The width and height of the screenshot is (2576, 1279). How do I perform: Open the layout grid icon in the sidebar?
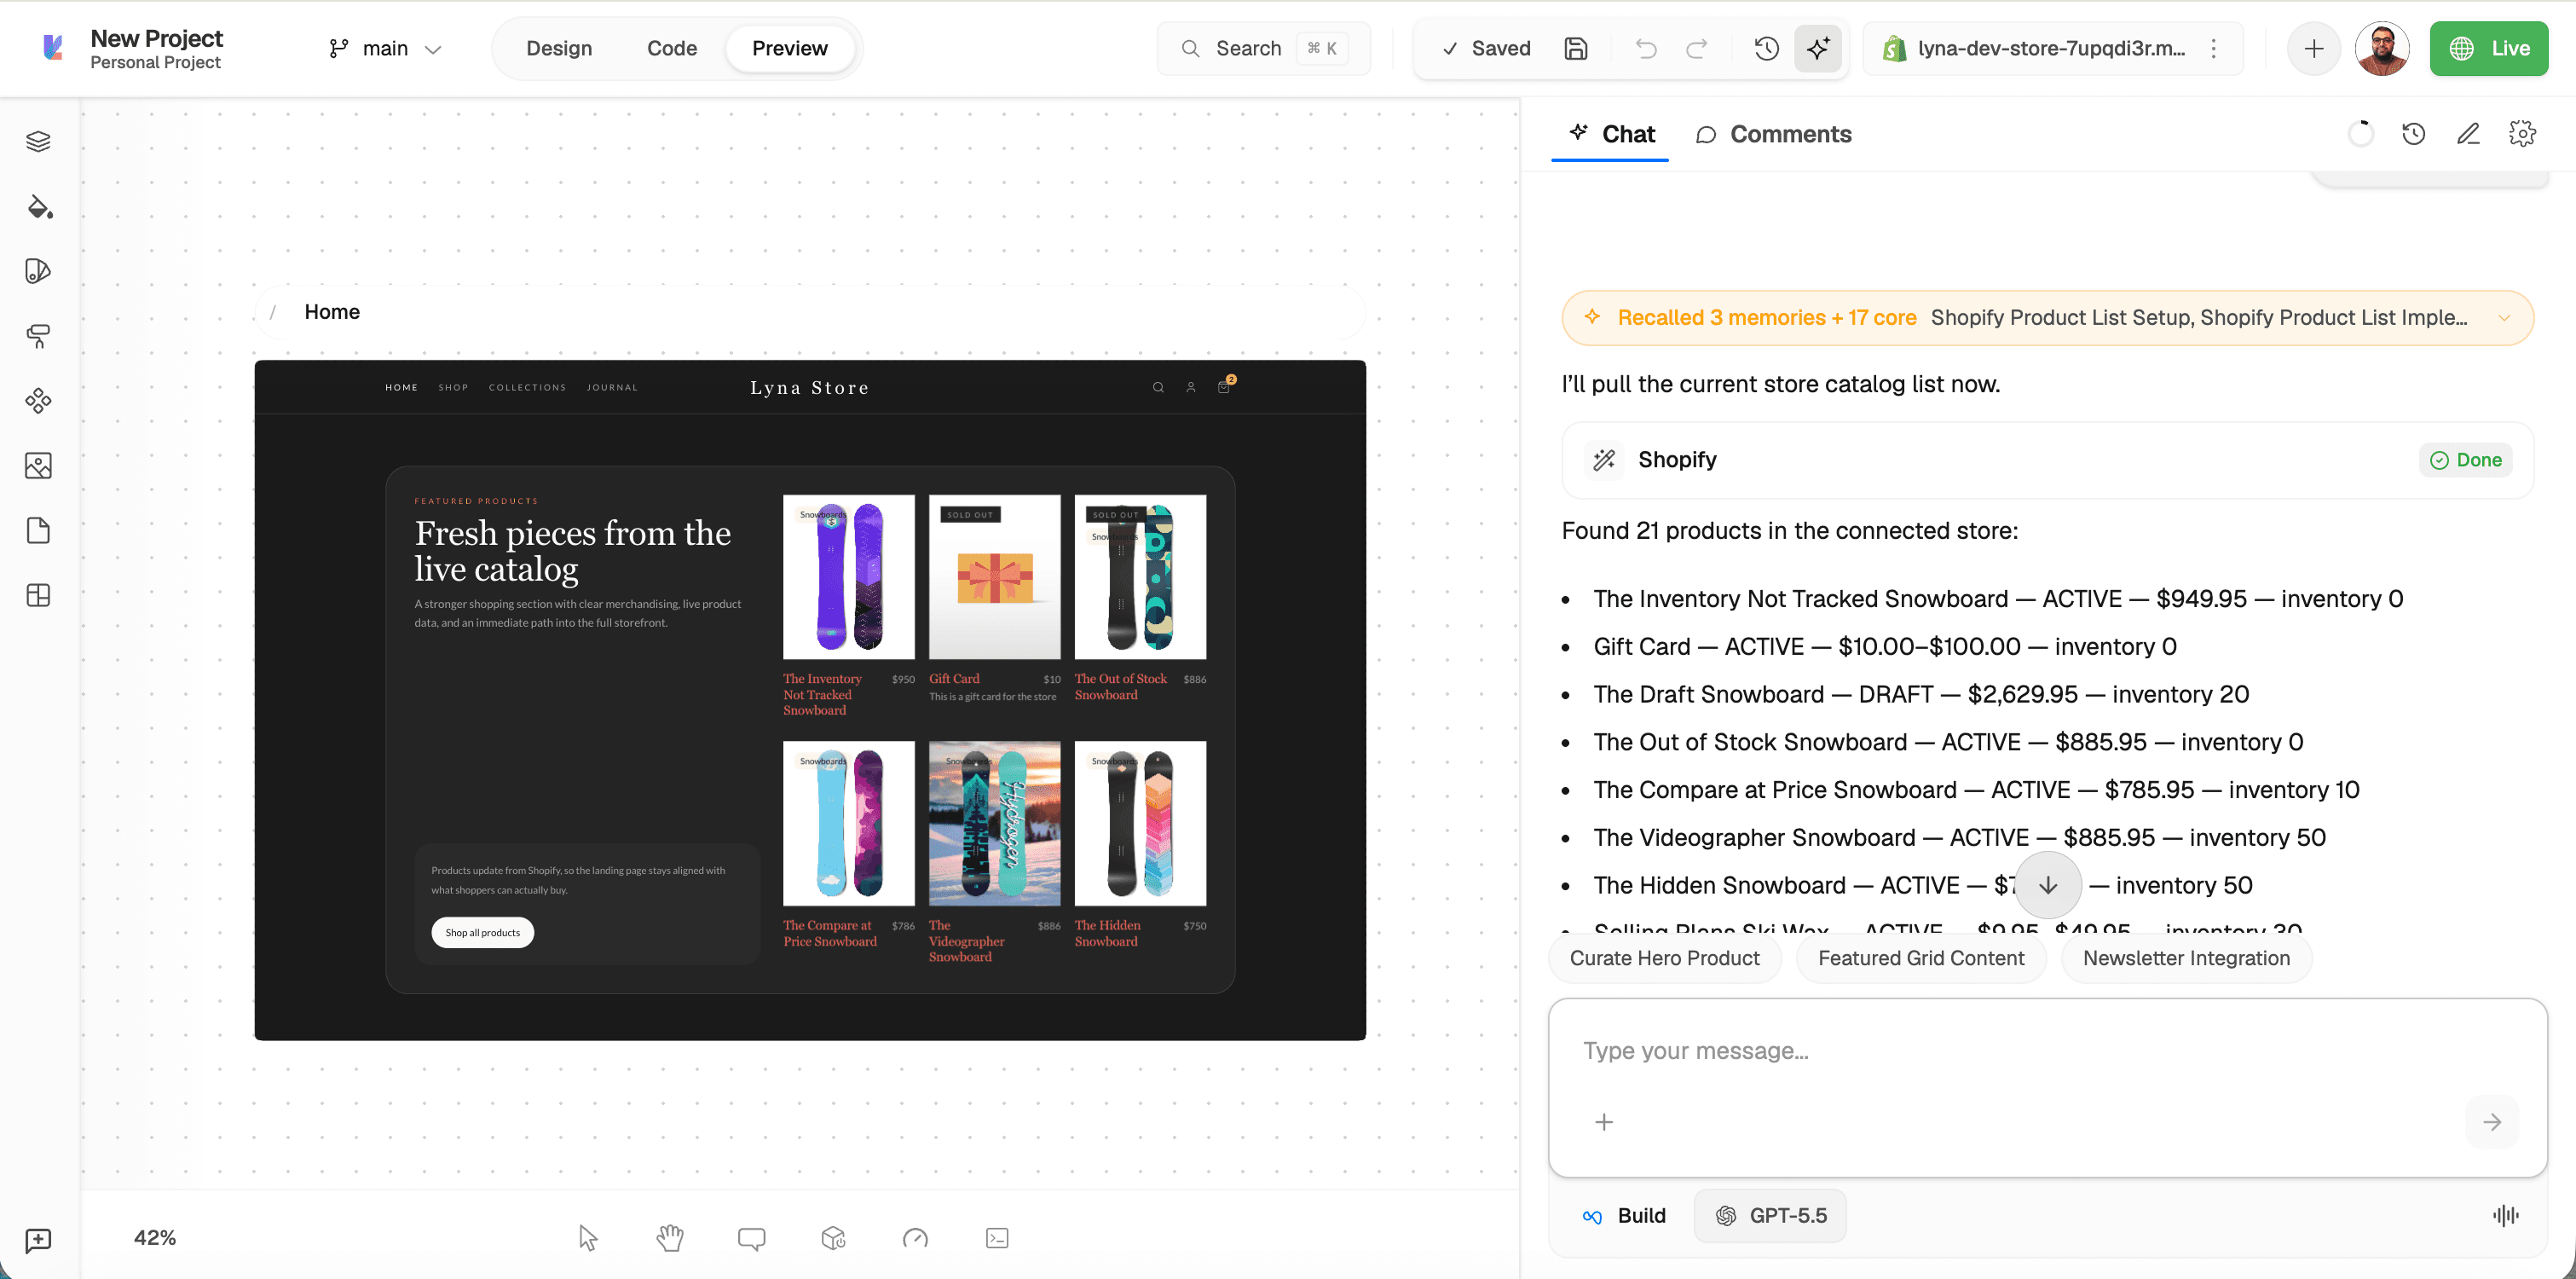[x=38, y=595]
